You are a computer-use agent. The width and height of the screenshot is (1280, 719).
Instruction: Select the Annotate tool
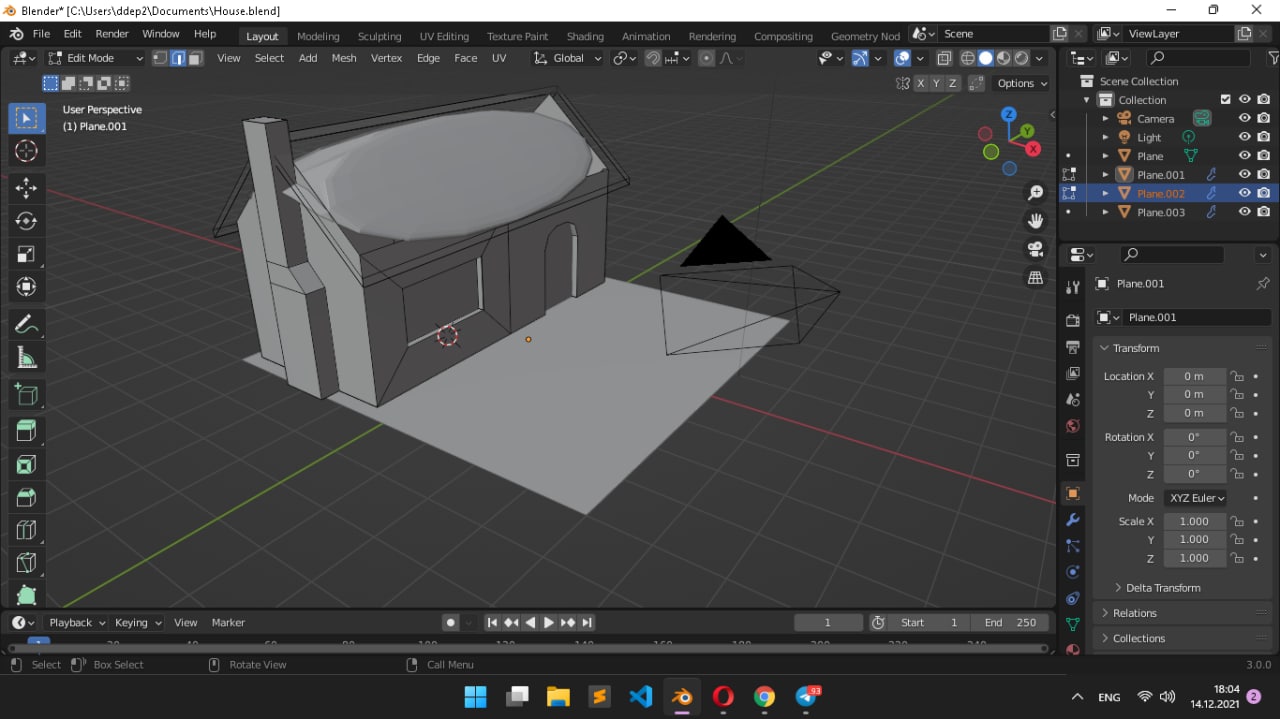pyautogui.click(x=27, y=324)
